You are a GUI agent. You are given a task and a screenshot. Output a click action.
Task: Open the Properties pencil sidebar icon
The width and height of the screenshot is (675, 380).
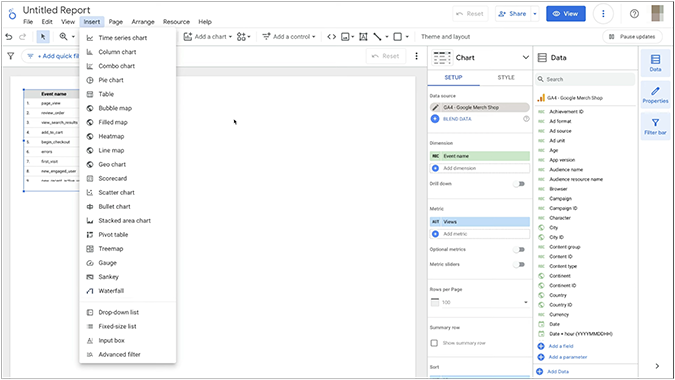pyautogui.click(x=655, y=94)
